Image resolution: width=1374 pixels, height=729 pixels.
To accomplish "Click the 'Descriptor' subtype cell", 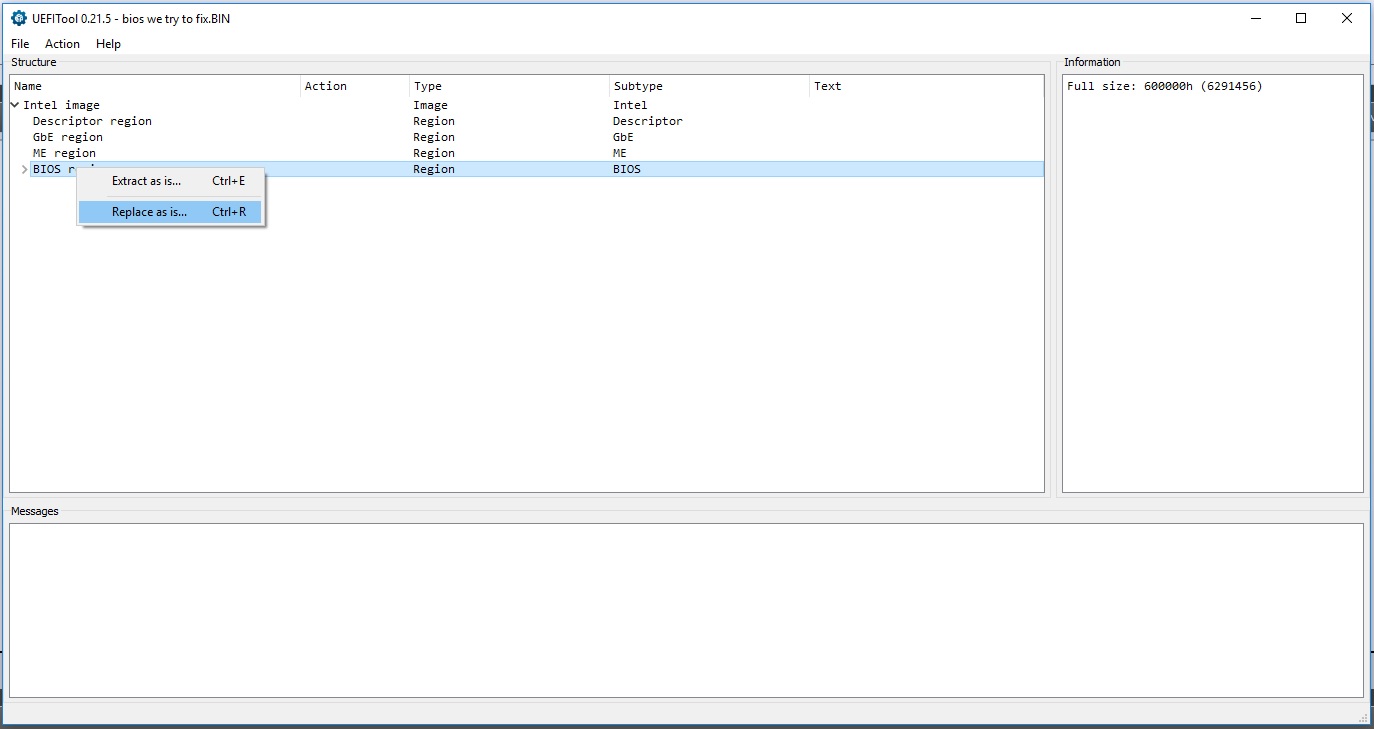I will [648, 121].
